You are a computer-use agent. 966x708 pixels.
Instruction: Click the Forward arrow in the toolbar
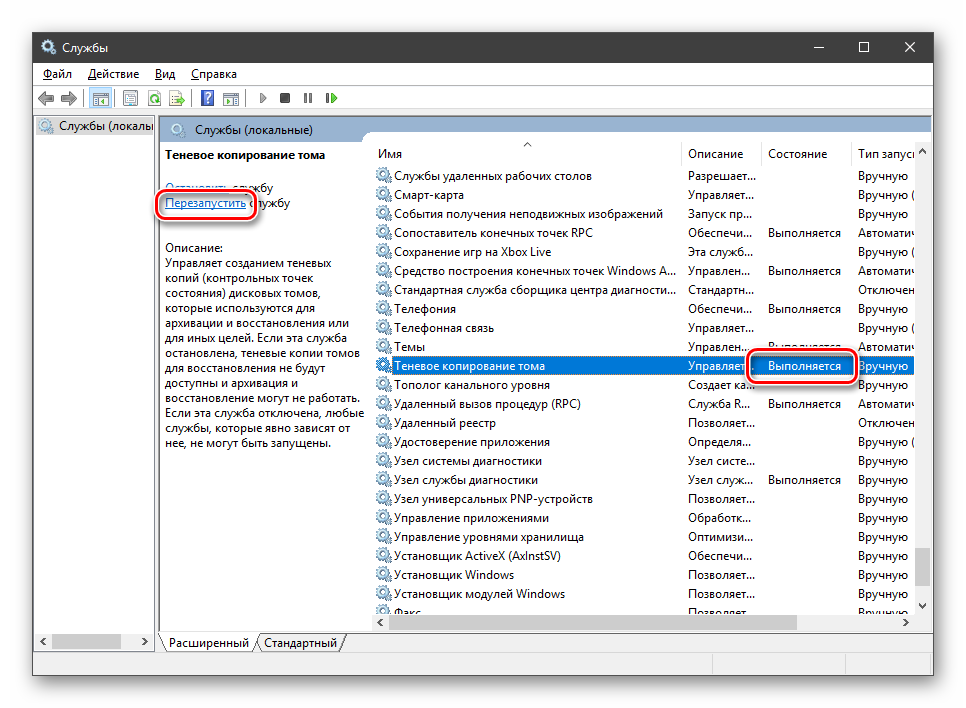click(x=69, y=98)
